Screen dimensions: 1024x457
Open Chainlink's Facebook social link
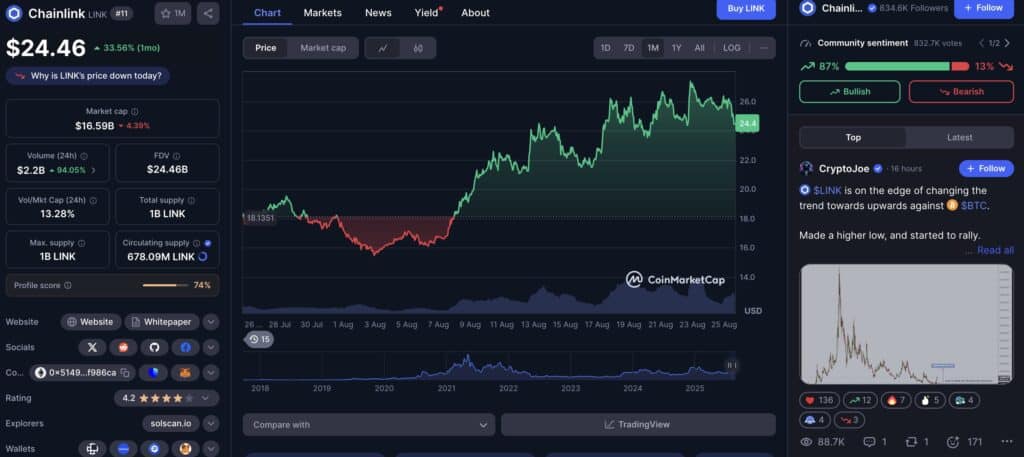point(185,347)
